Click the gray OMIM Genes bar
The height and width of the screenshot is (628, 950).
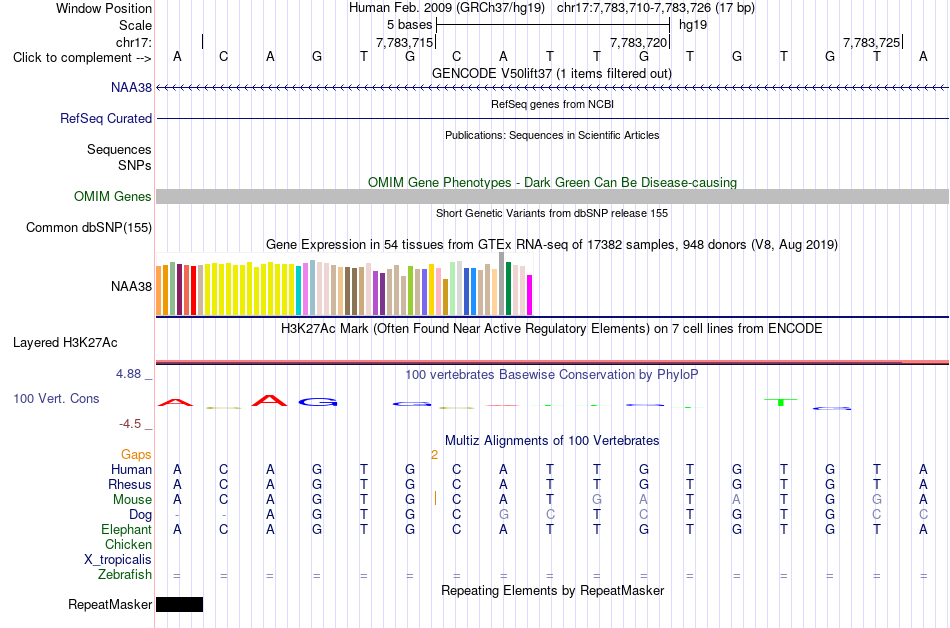(x=553, y=196)
